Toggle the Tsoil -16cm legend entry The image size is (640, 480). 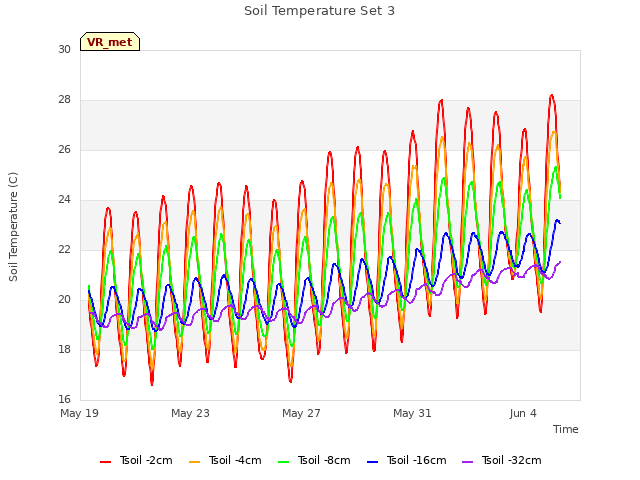click(407, 460)
